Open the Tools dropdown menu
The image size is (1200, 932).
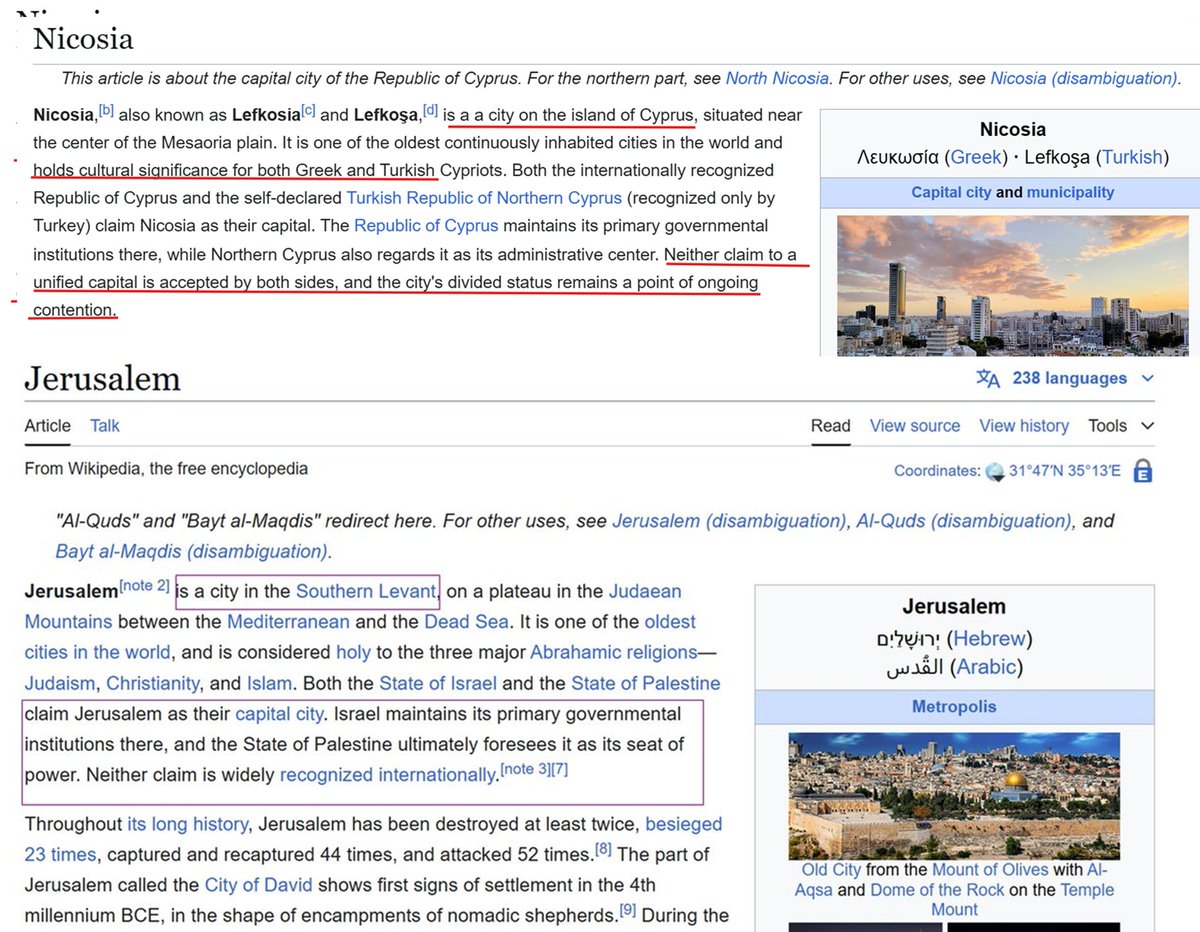tap(1121, 426)
